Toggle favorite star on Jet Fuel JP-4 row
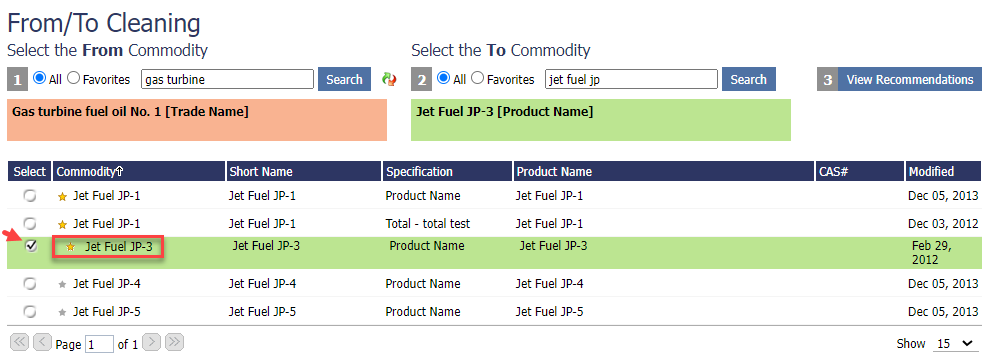 tap(62, 285)
